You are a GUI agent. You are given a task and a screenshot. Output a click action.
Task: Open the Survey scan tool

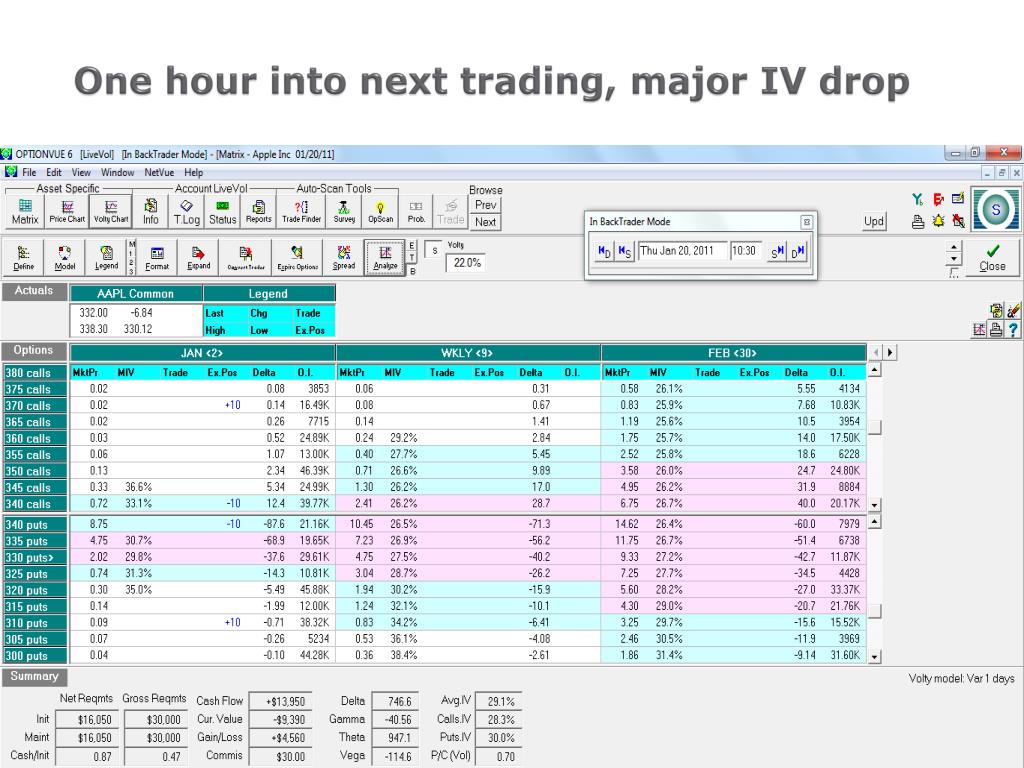pyautogui.click(x=344, y=212)
